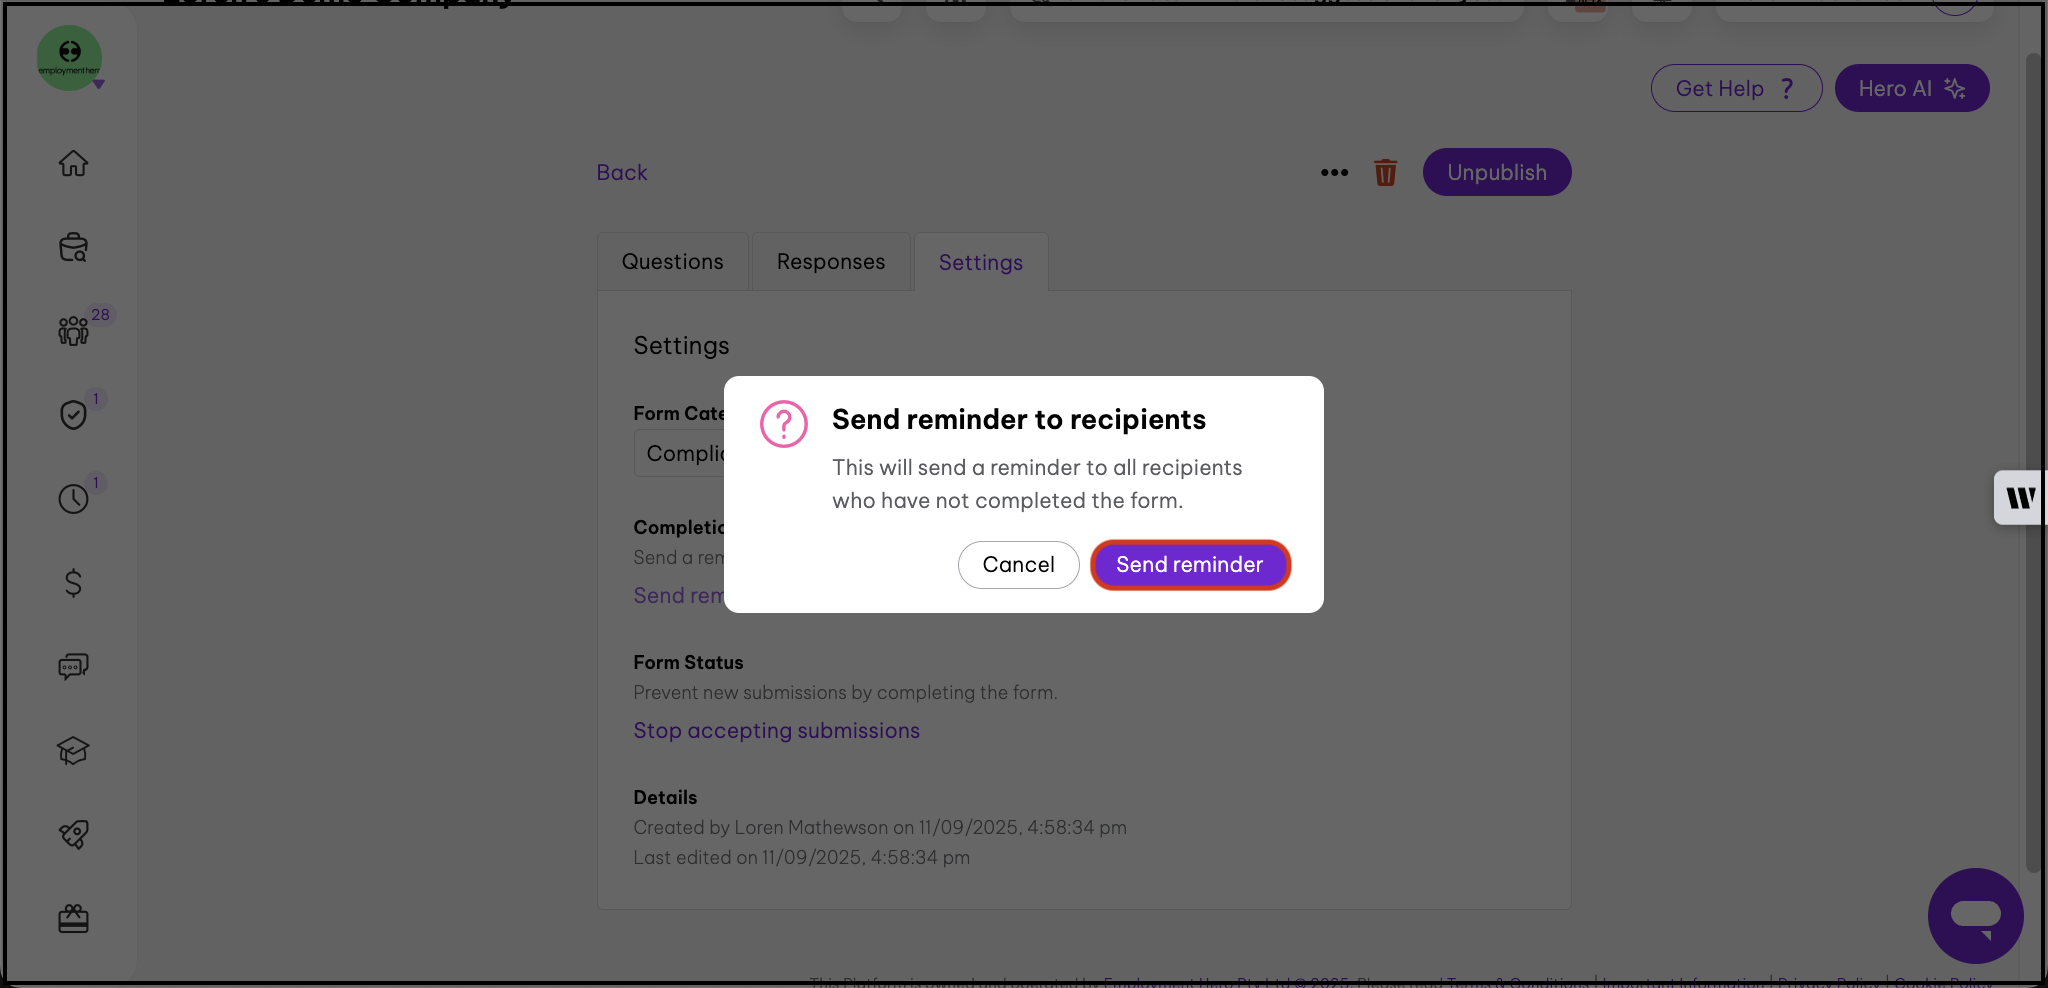Click the gift box rewards icon
Image resolution: width=2048 pixels, height=988 pixels.
pos(73,918)
